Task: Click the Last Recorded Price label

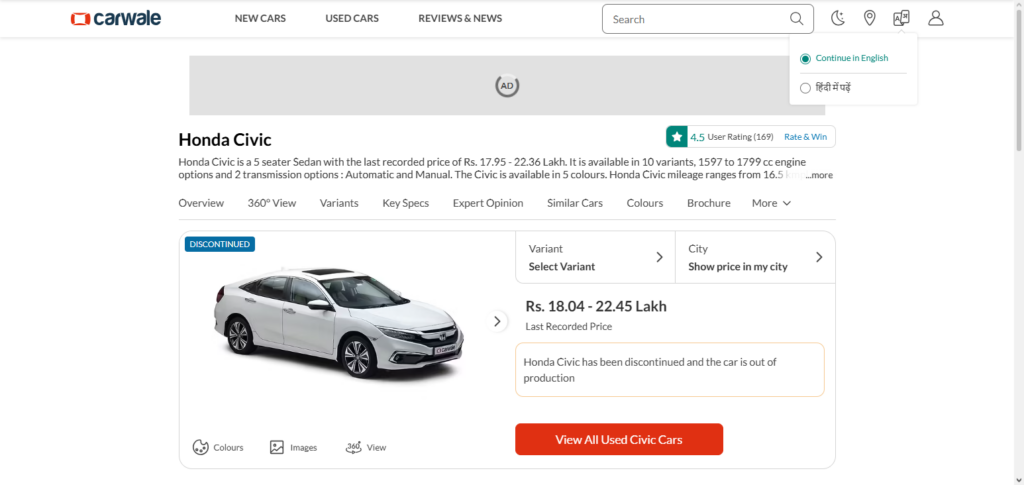Action: tap(569, 326)
